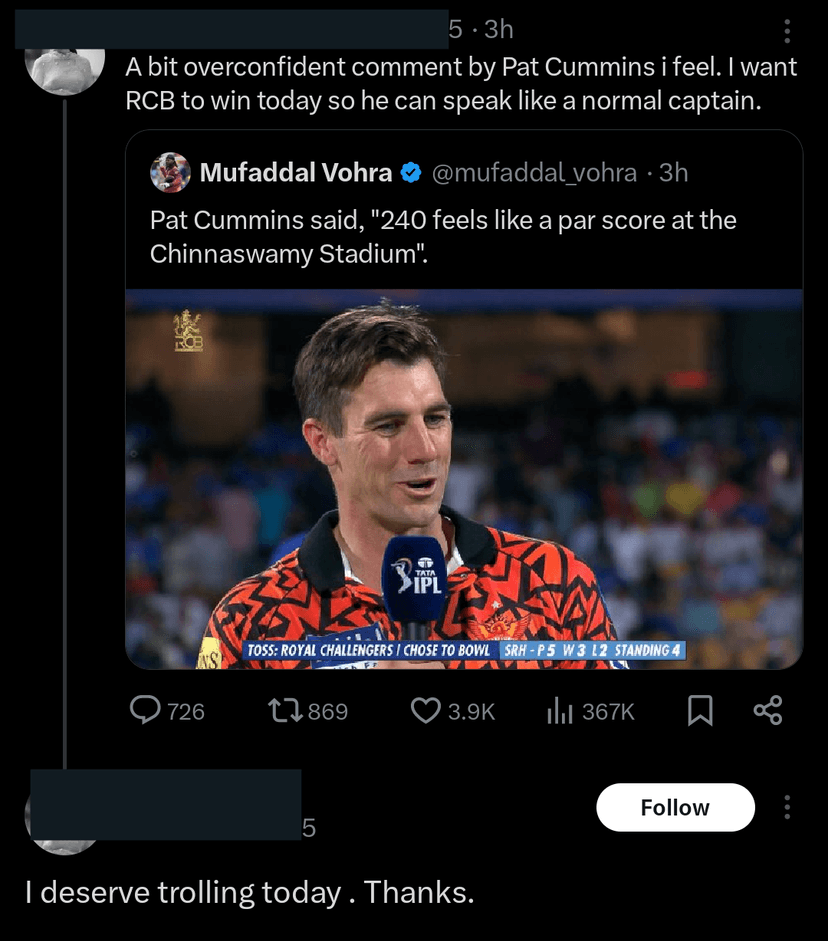This screenshot has height=941, width=828.
Task: Click Mufaddal Vohra's profile avatar
Action: pos(170,173)
